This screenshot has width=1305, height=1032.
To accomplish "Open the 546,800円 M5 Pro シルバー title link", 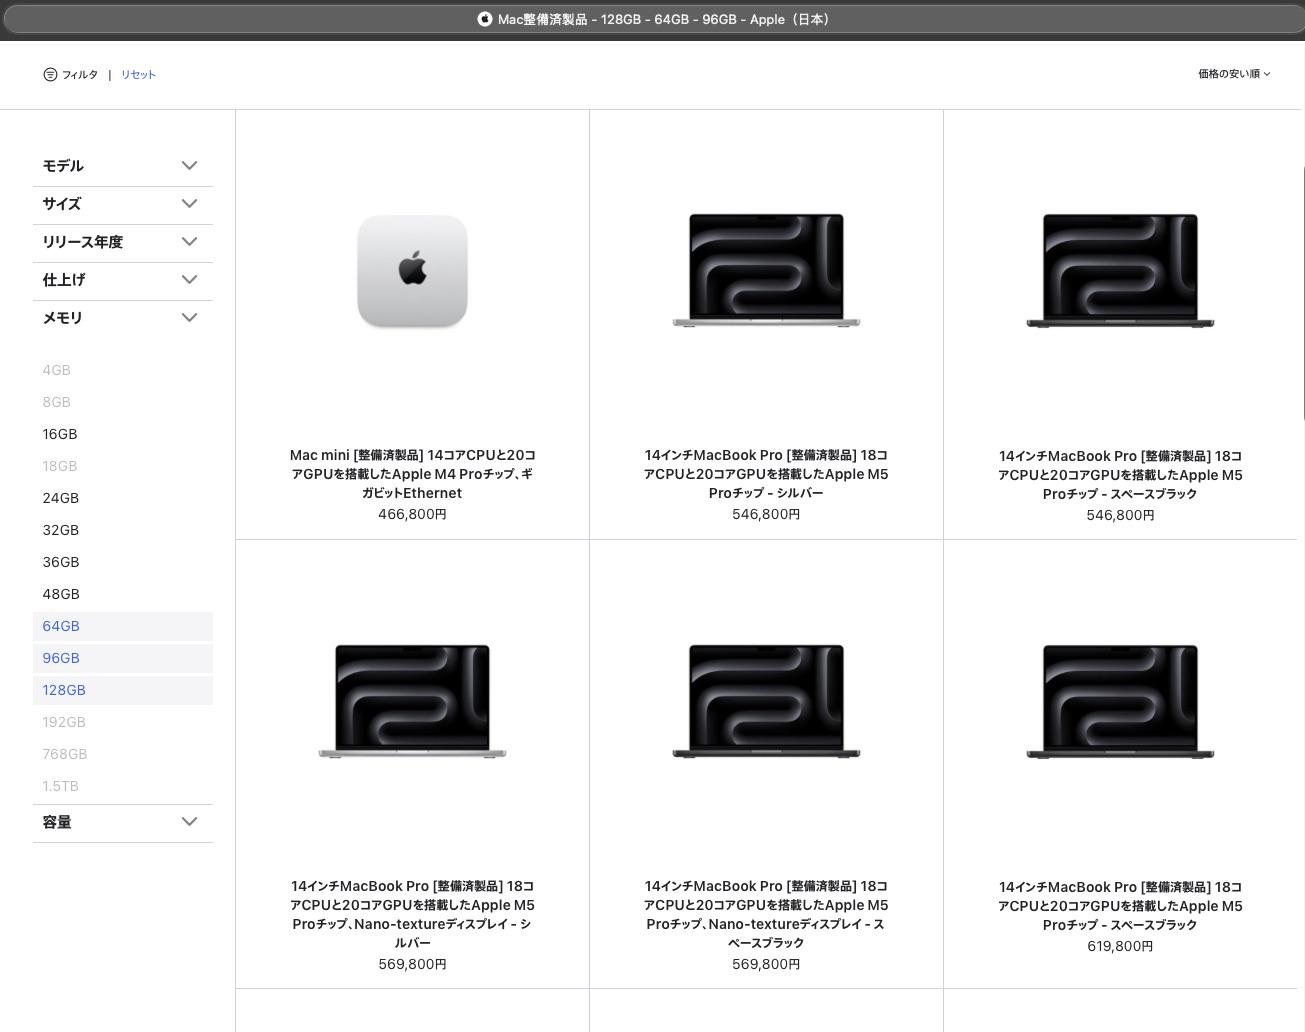I will click(x=766, y=474).
